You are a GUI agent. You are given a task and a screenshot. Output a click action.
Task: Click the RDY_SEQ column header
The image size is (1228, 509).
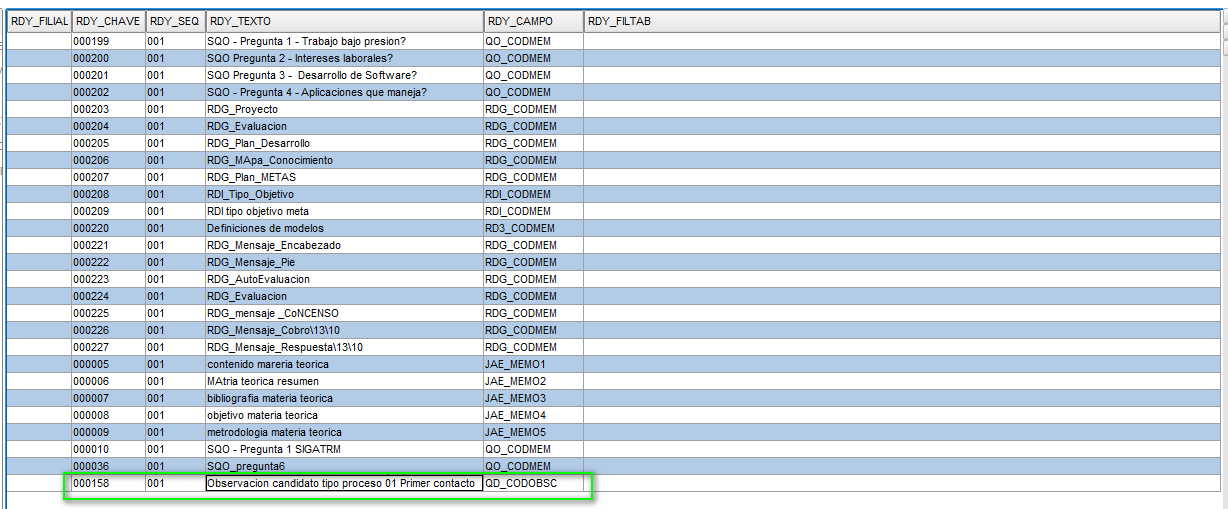pos(175,21)
